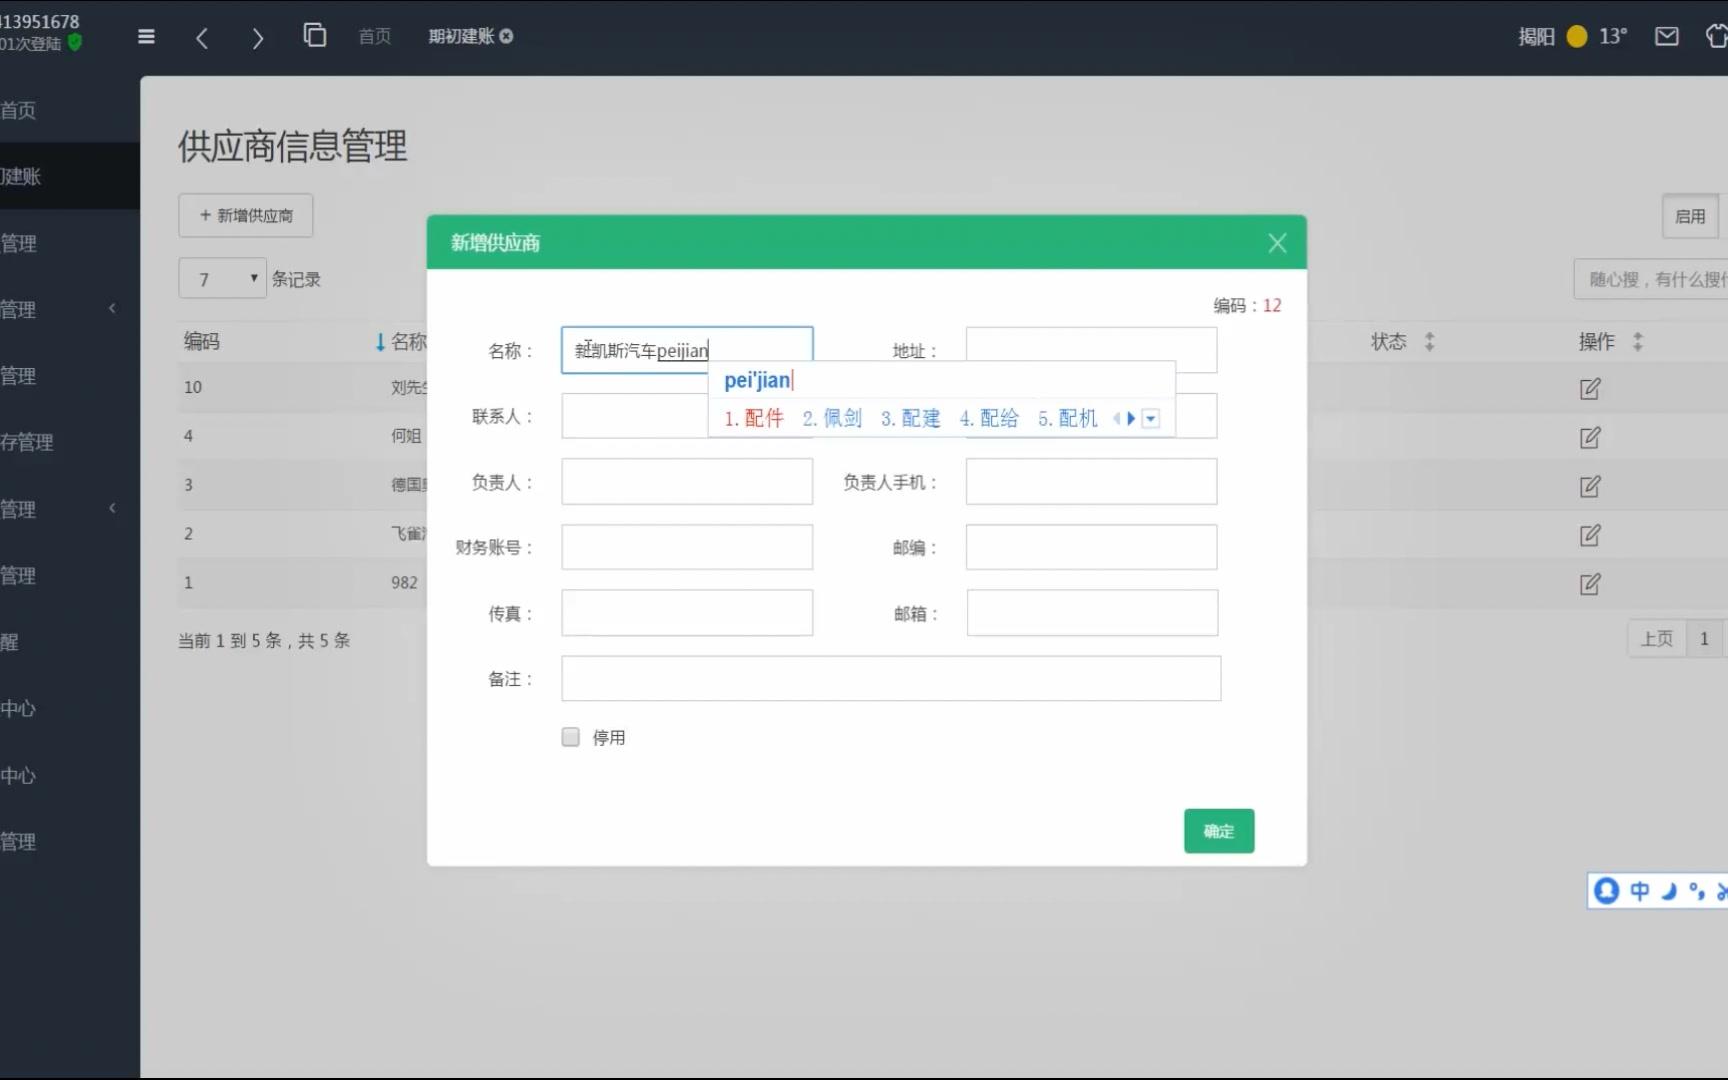This screenshot has height=1080, width=1728.
Task: Open the mail envelope notifications icon
Action: [x=1666, y=36]
